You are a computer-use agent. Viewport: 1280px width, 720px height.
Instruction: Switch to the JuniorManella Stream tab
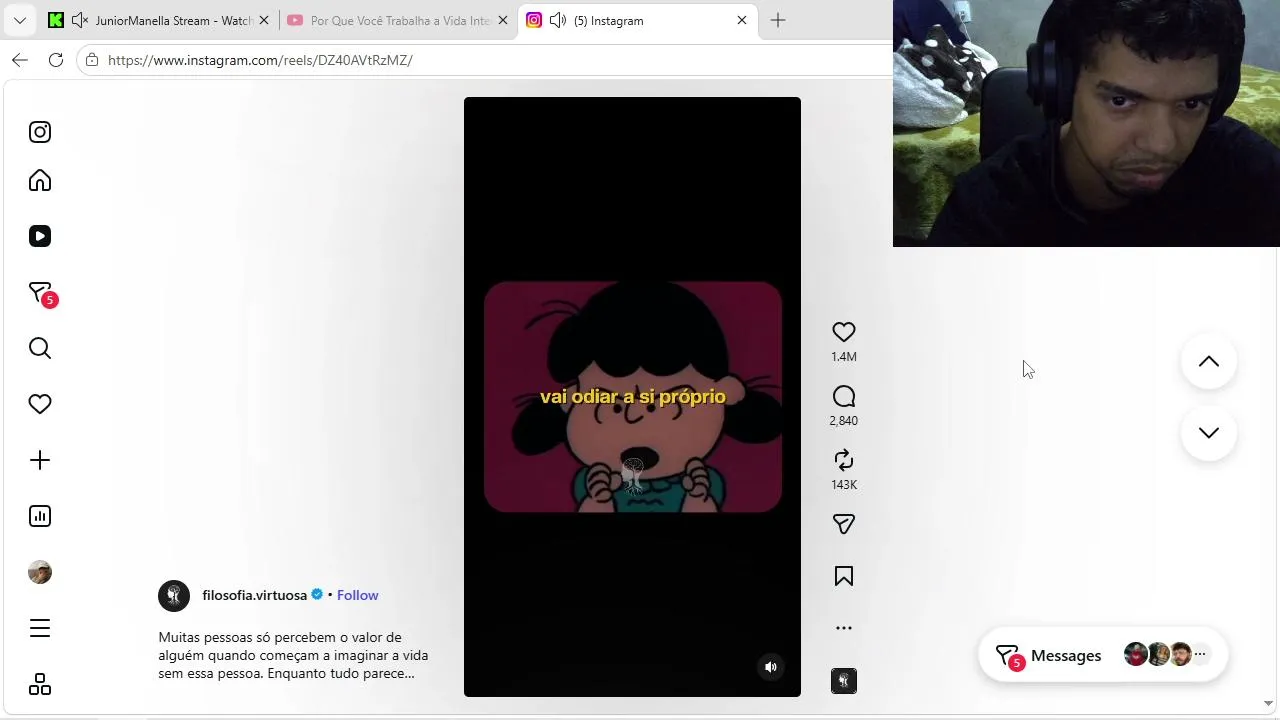coord(160,20)
